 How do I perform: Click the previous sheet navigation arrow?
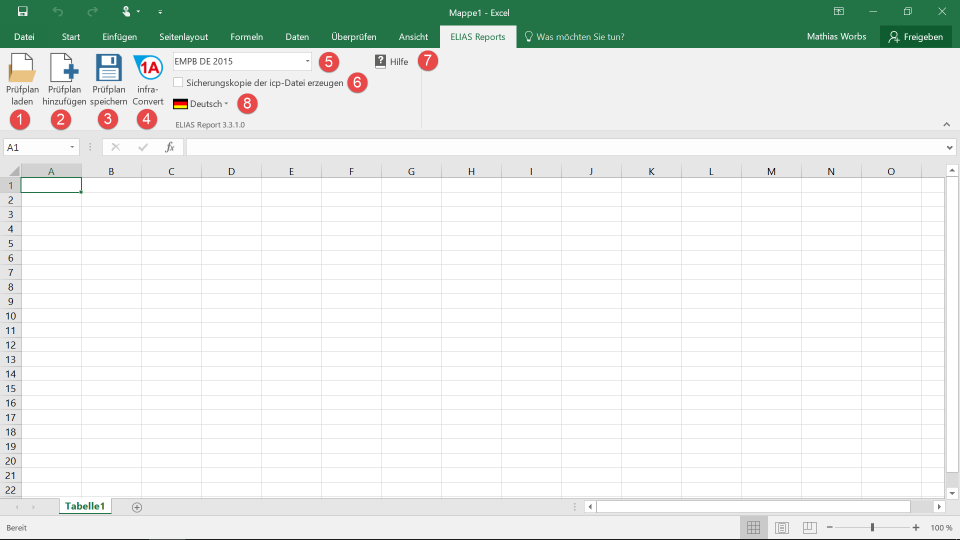[17, 507]
